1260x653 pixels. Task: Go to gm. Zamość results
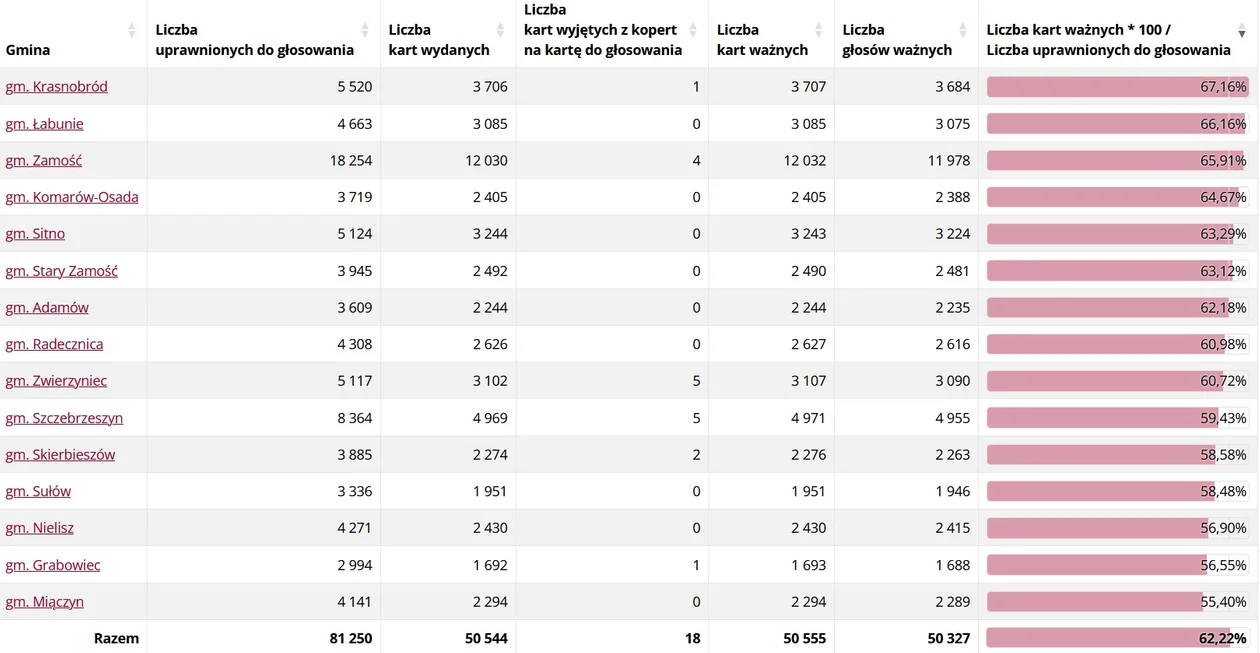pos(43,160)
